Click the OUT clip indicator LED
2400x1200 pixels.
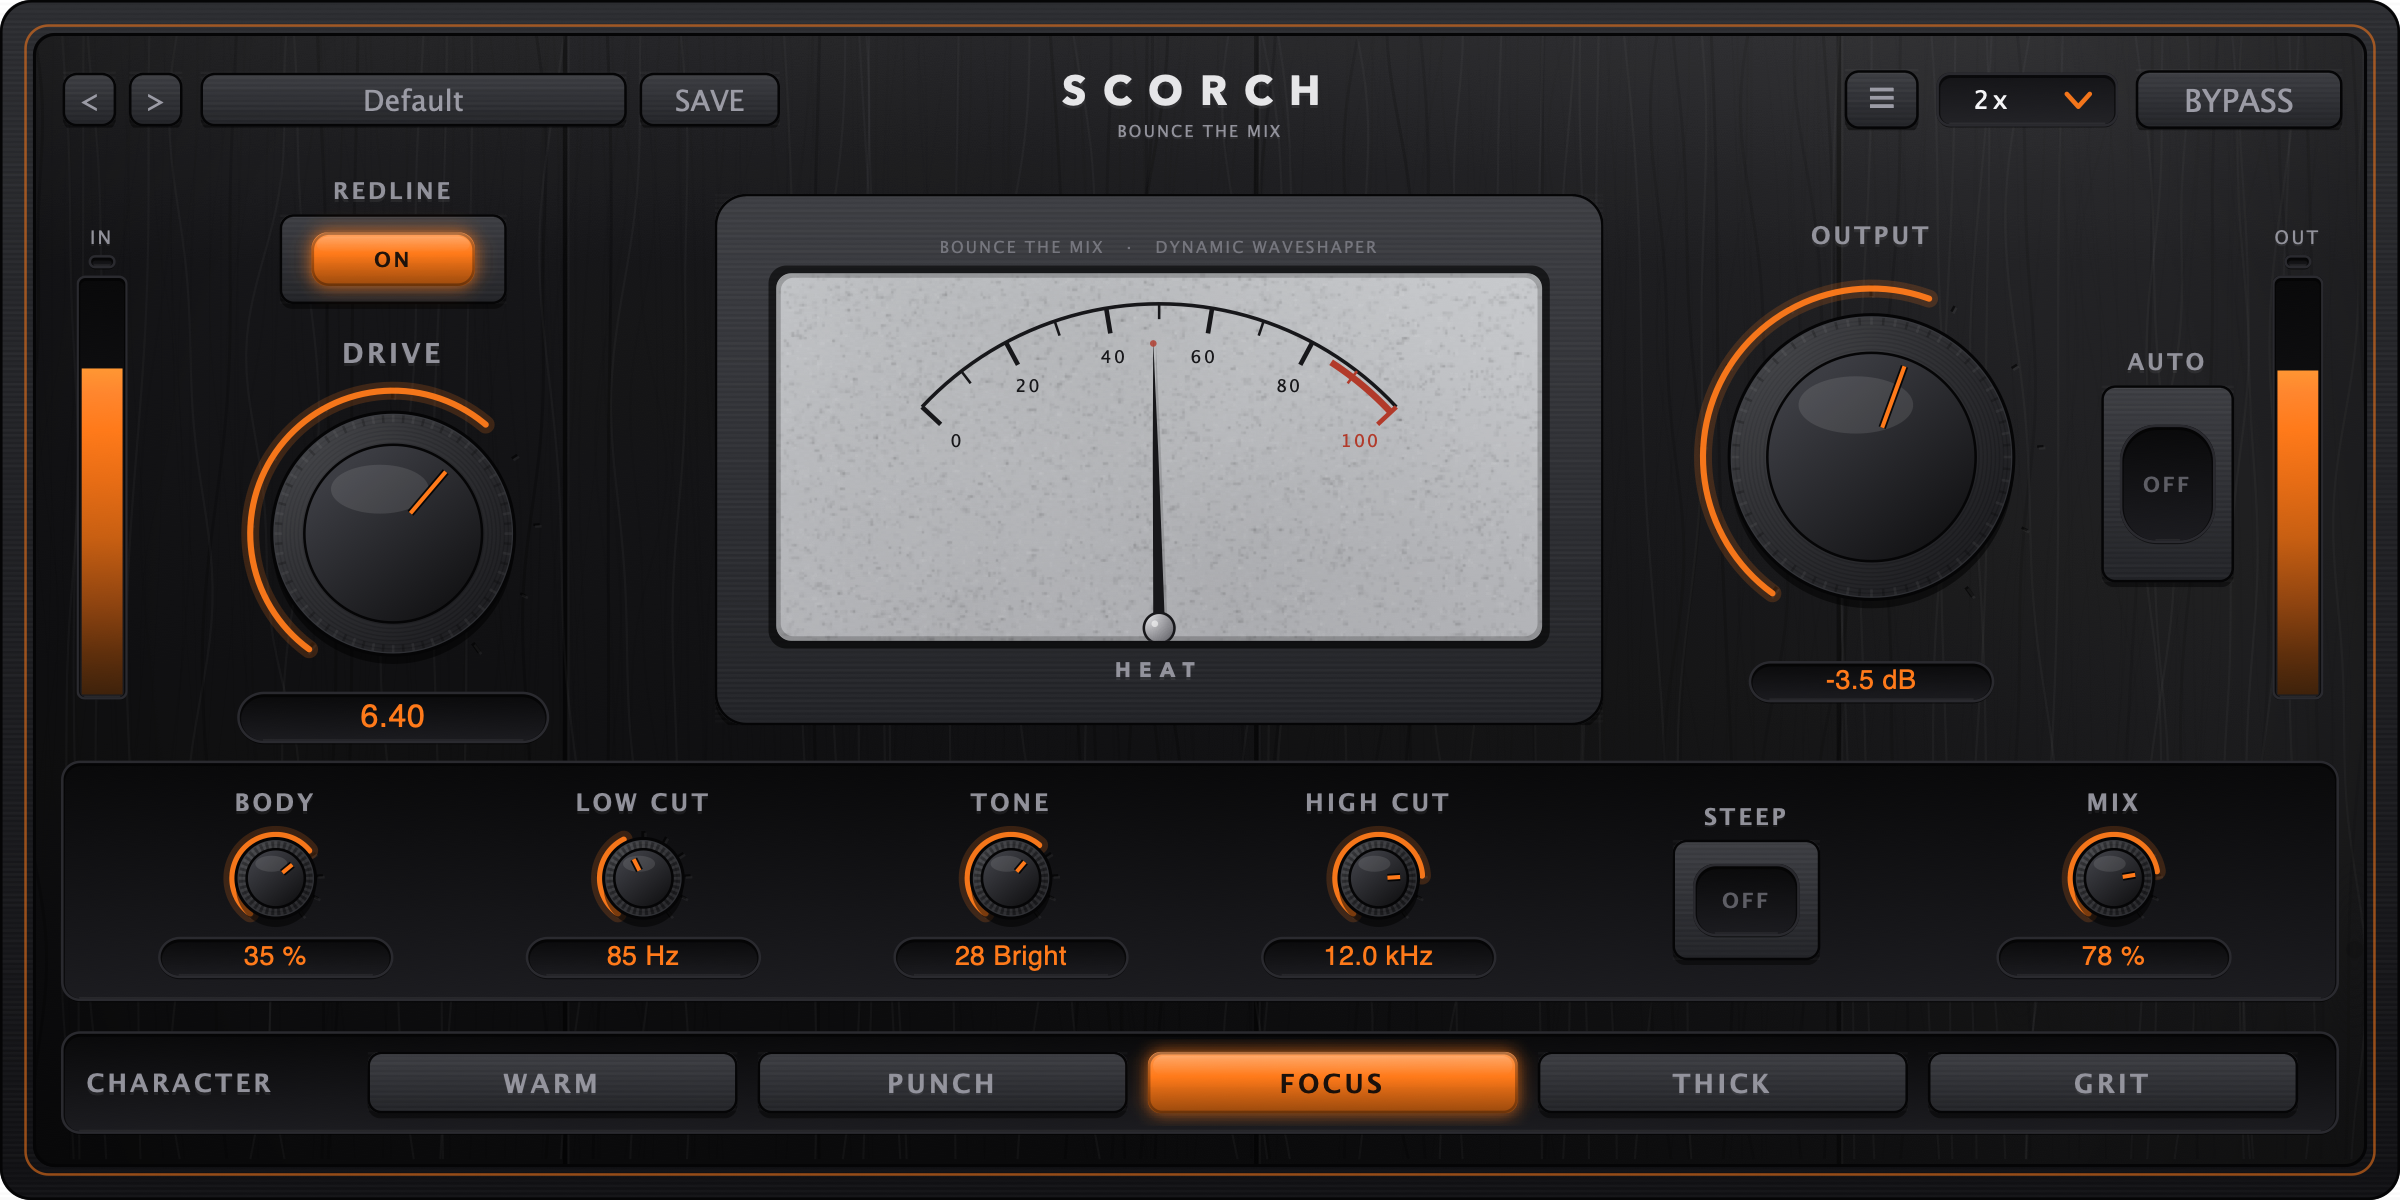tap(2298, 262)
